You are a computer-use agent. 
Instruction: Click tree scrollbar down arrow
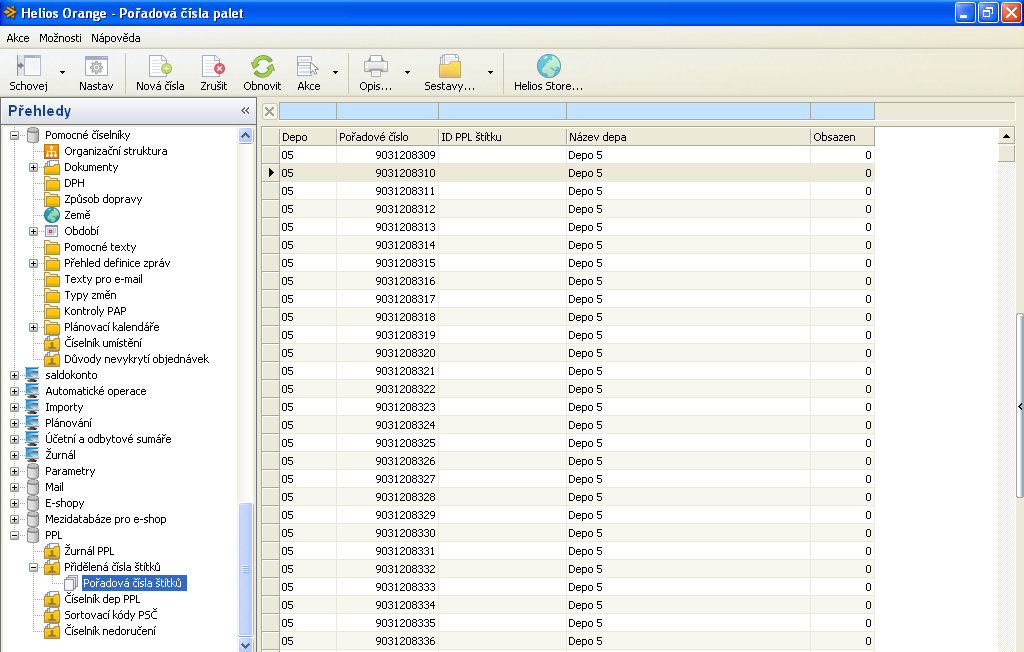[246, 645]
